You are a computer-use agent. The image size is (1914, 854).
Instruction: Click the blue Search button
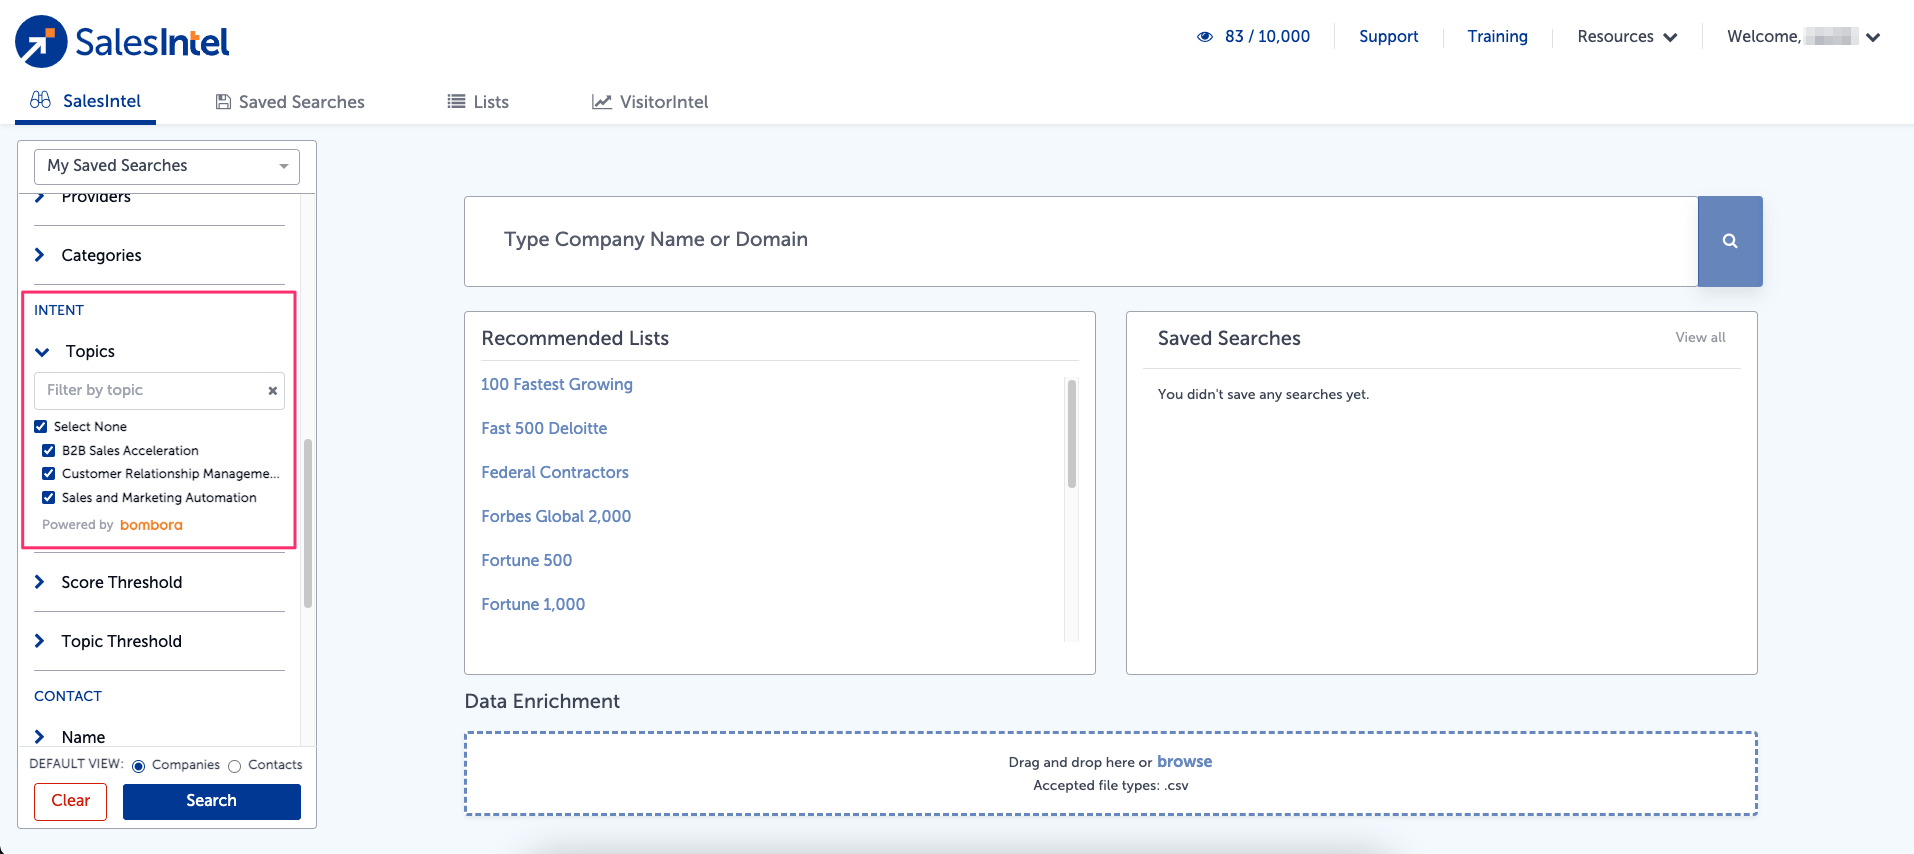pos(212,801)
